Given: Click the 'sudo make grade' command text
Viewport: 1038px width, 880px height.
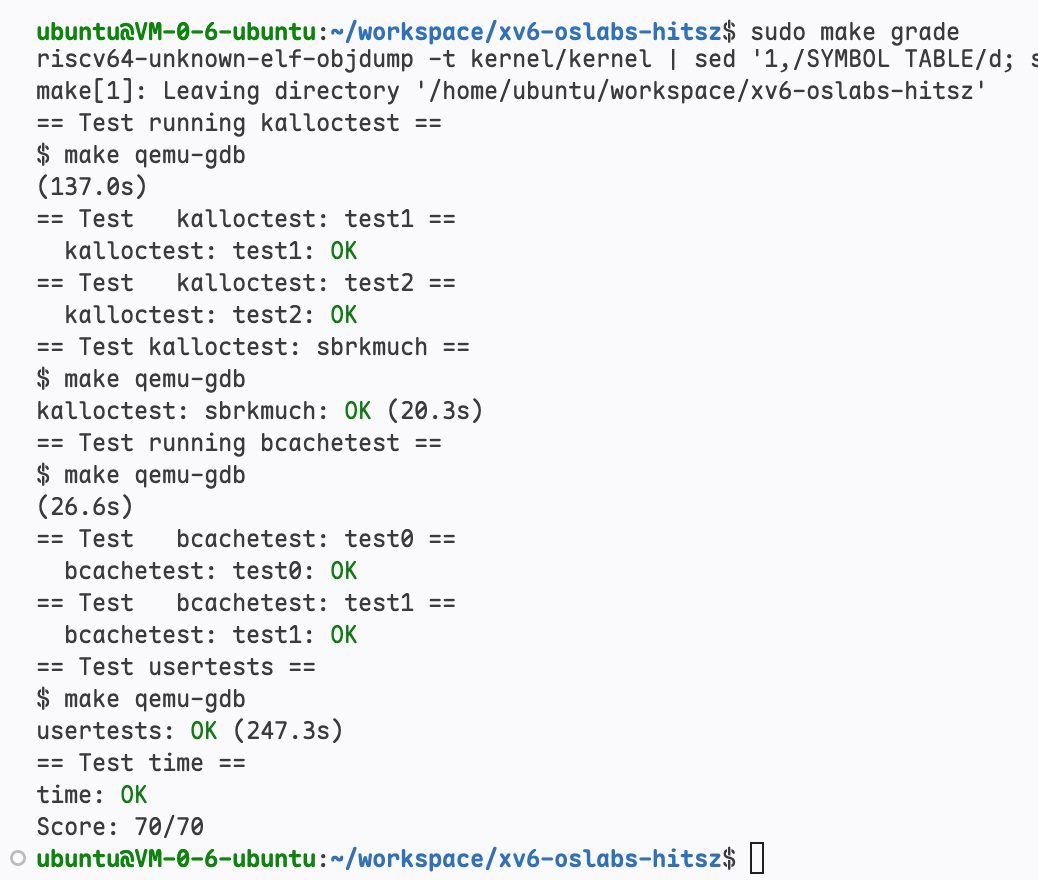Looking at the screenshot, I should click(855, 32).
